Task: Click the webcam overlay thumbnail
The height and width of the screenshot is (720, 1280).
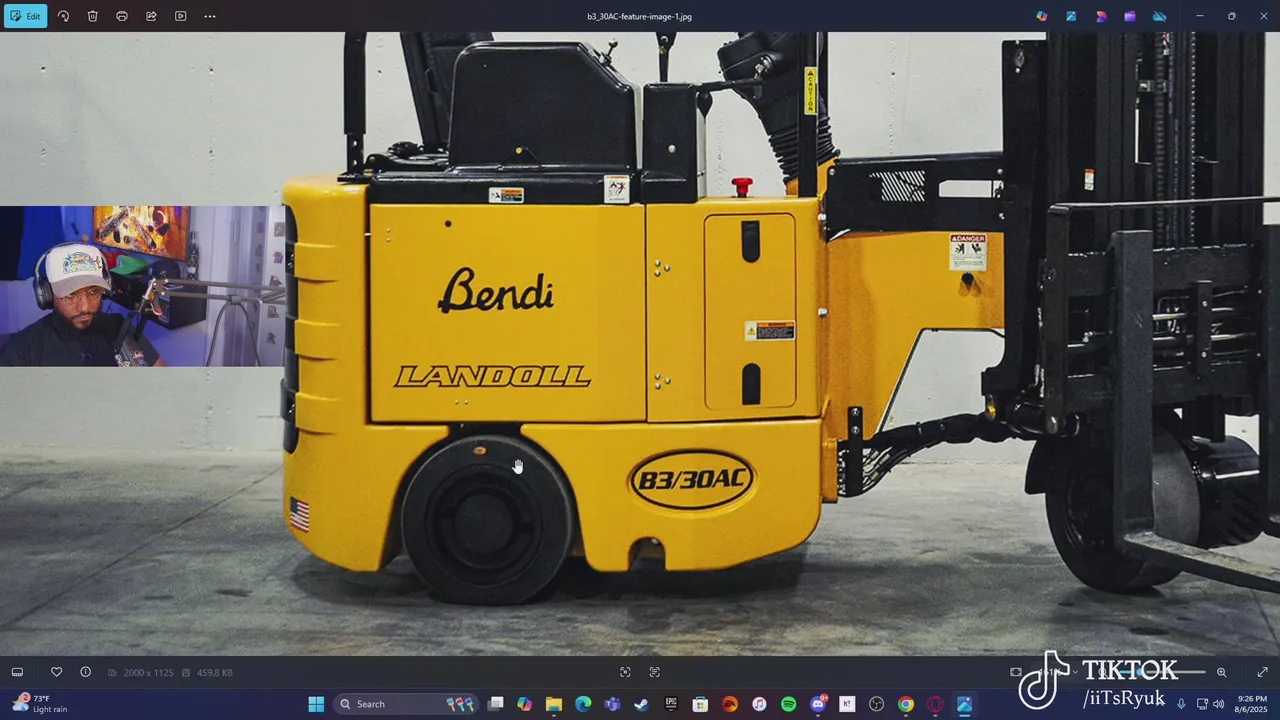Action: 142,286
